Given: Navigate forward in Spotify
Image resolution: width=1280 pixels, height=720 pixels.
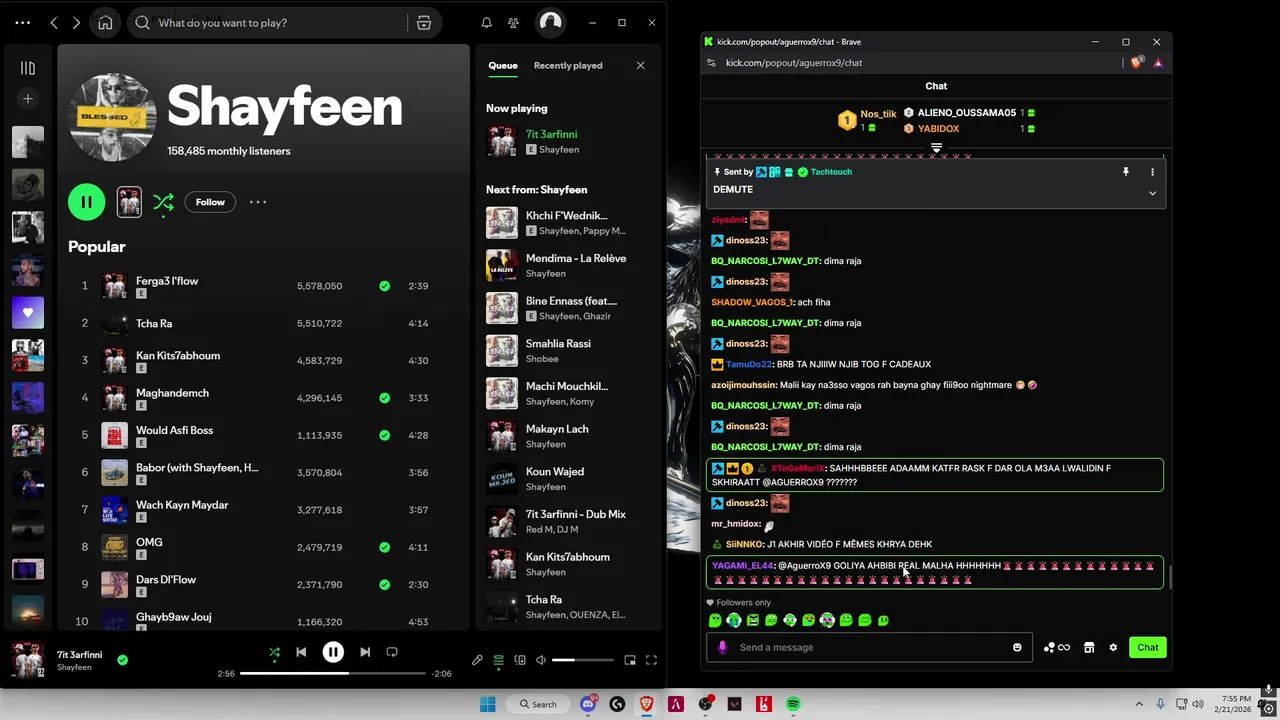Looking at the screenshot, I should (x=76, y=22).
